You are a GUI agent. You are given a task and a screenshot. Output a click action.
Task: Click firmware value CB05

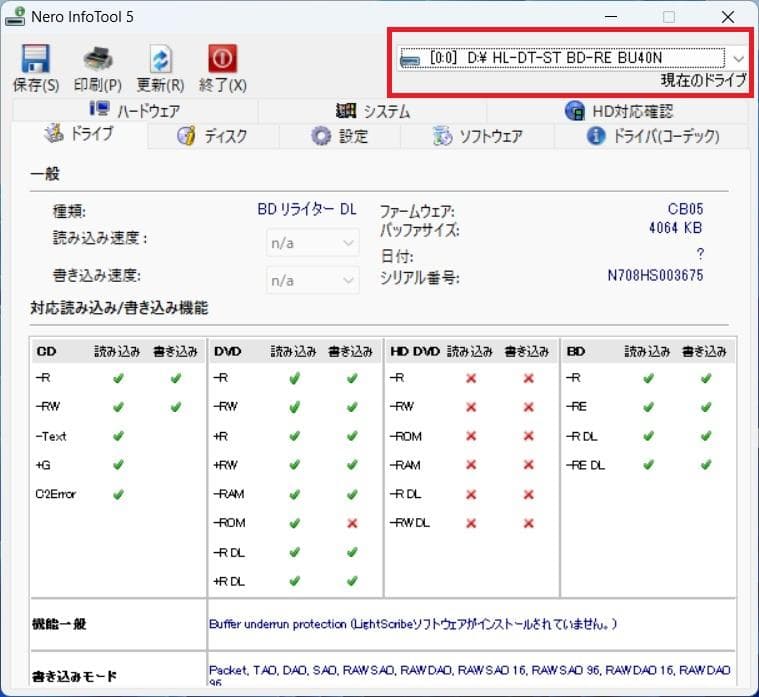pyautogui.click(x=685, y=209)
